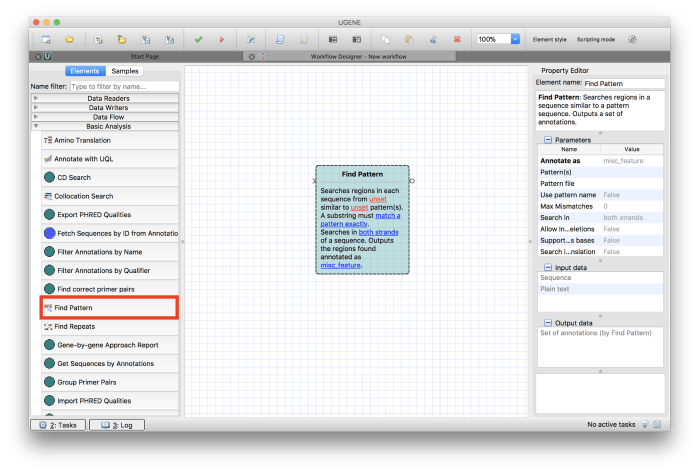Collapse the Output data section toggle

(x=547, y=323)
